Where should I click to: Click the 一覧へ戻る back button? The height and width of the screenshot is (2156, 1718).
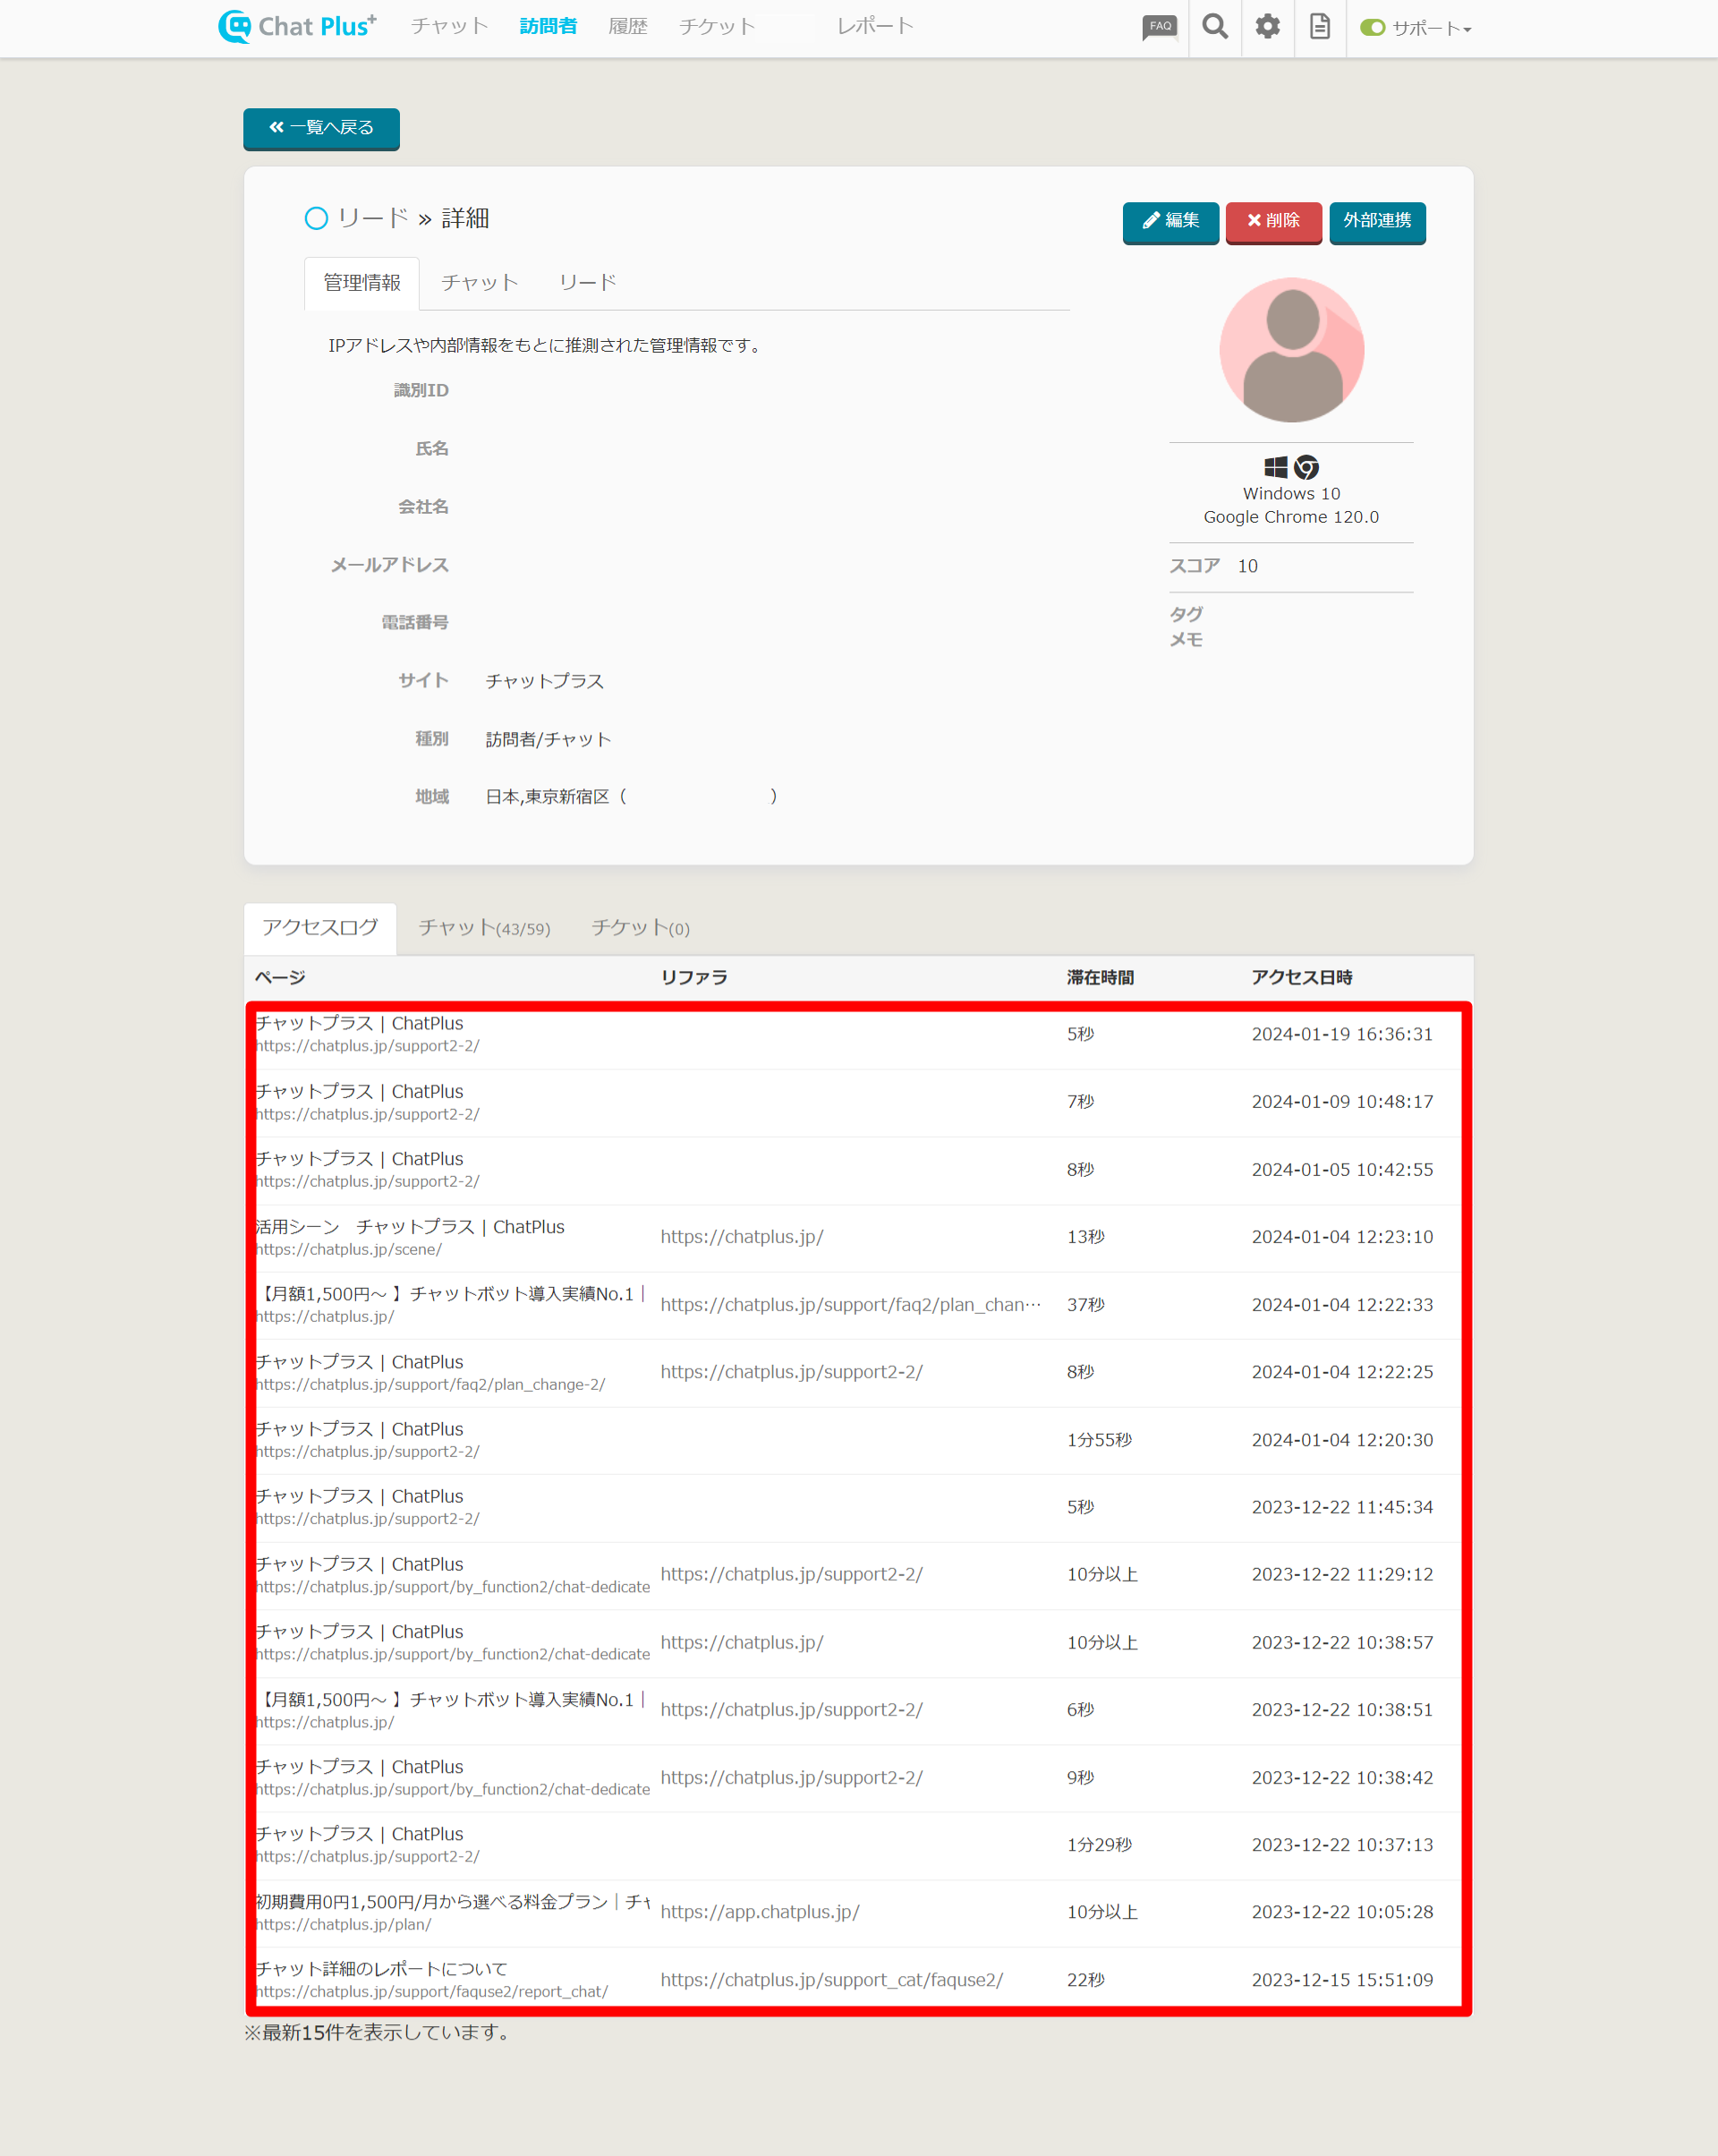coord(321,128)
